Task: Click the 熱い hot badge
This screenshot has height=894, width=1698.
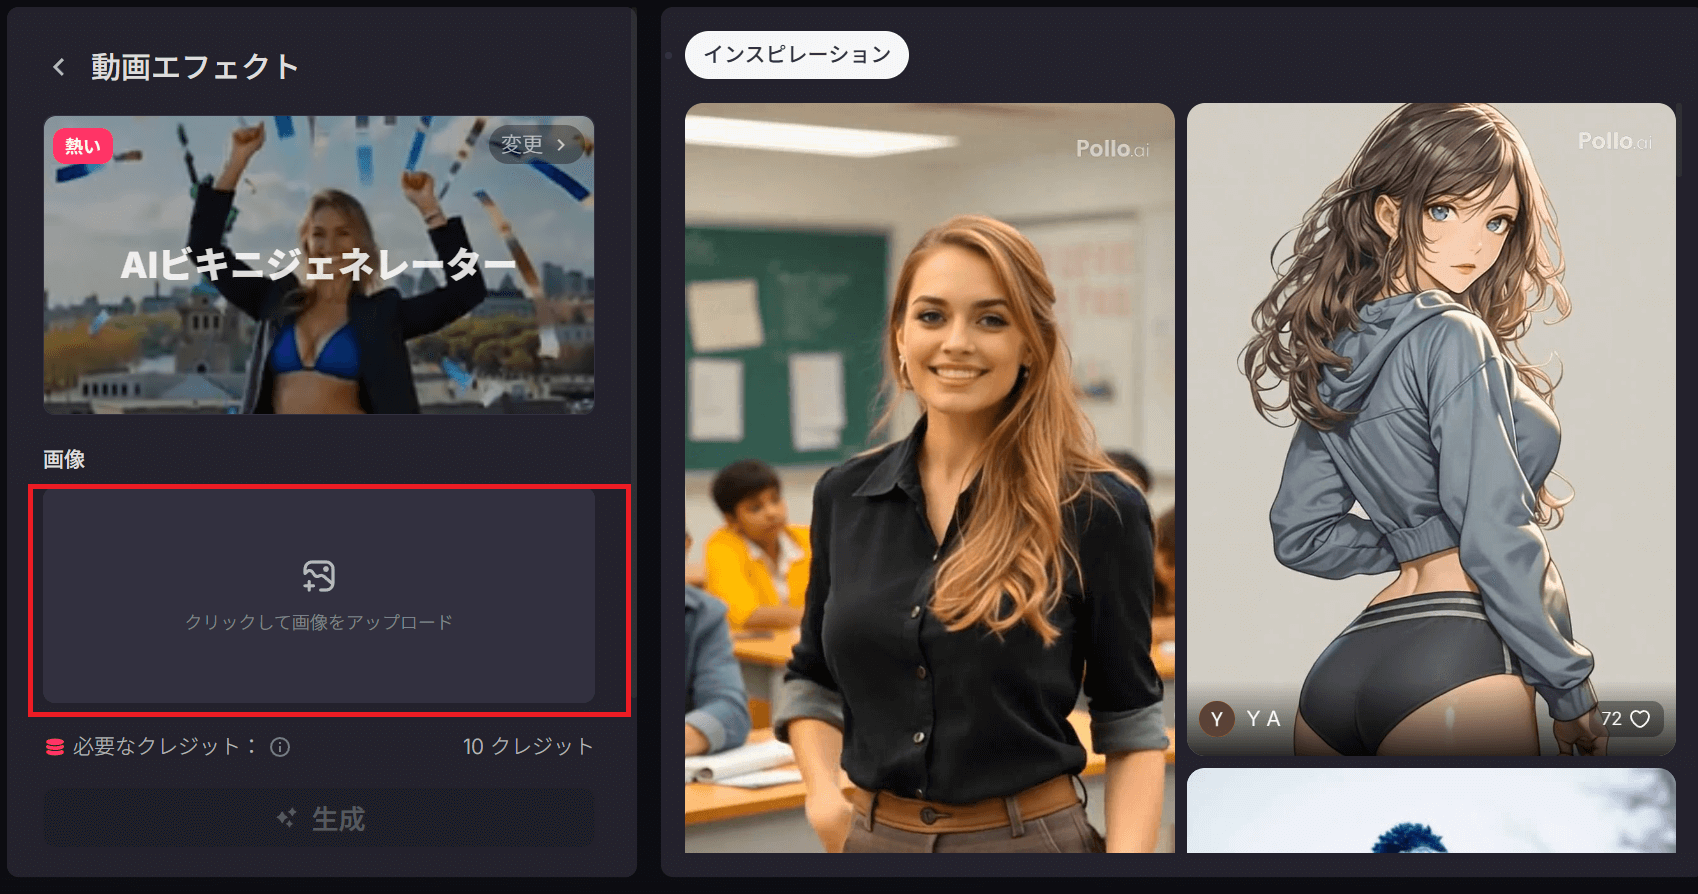Action: point(83,147)
